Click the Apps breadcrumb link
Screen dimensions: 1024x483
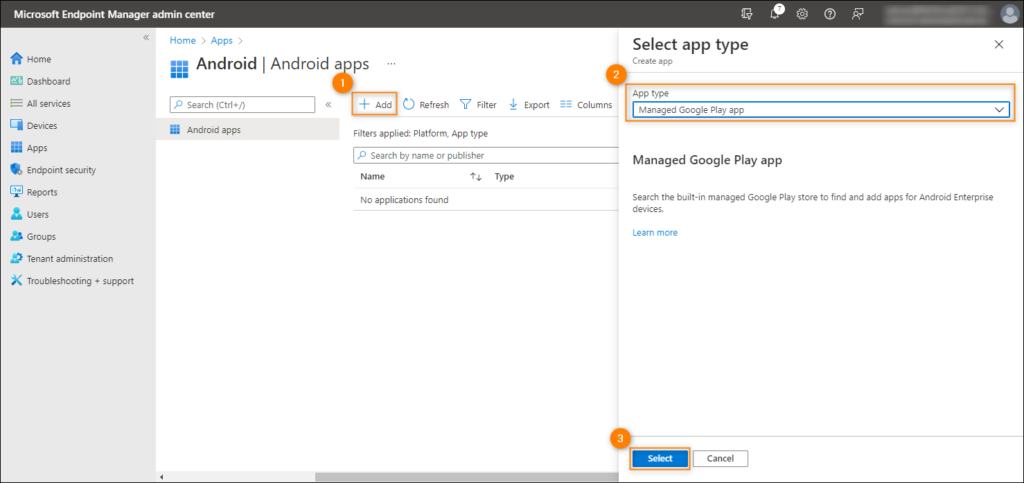[221, 40]
